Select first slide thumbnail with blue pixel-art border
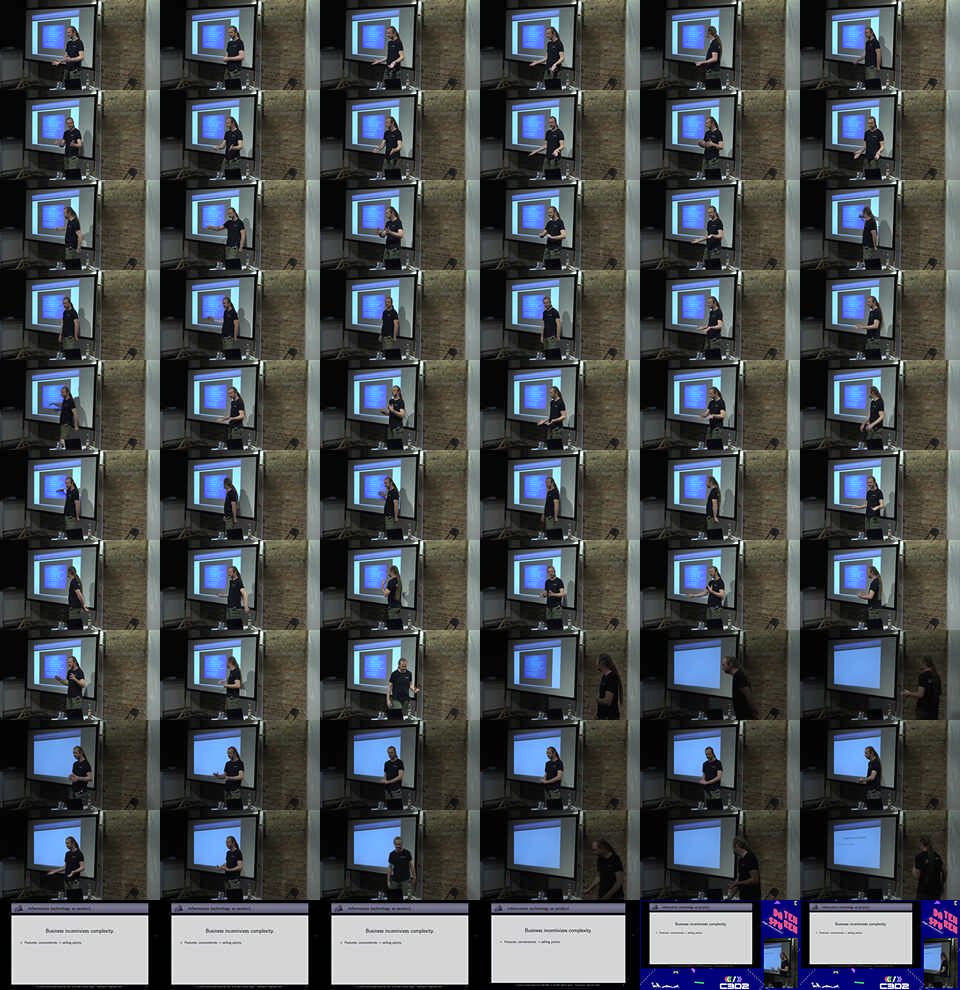The height and width of the screenshot is (990, 960). tap(720, 945)
